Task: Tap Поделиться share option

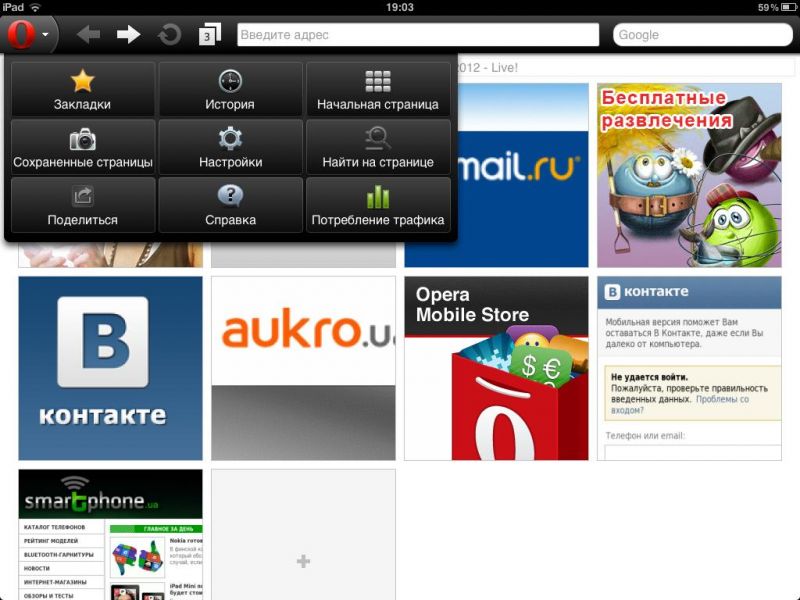Action: coord(83,205)
